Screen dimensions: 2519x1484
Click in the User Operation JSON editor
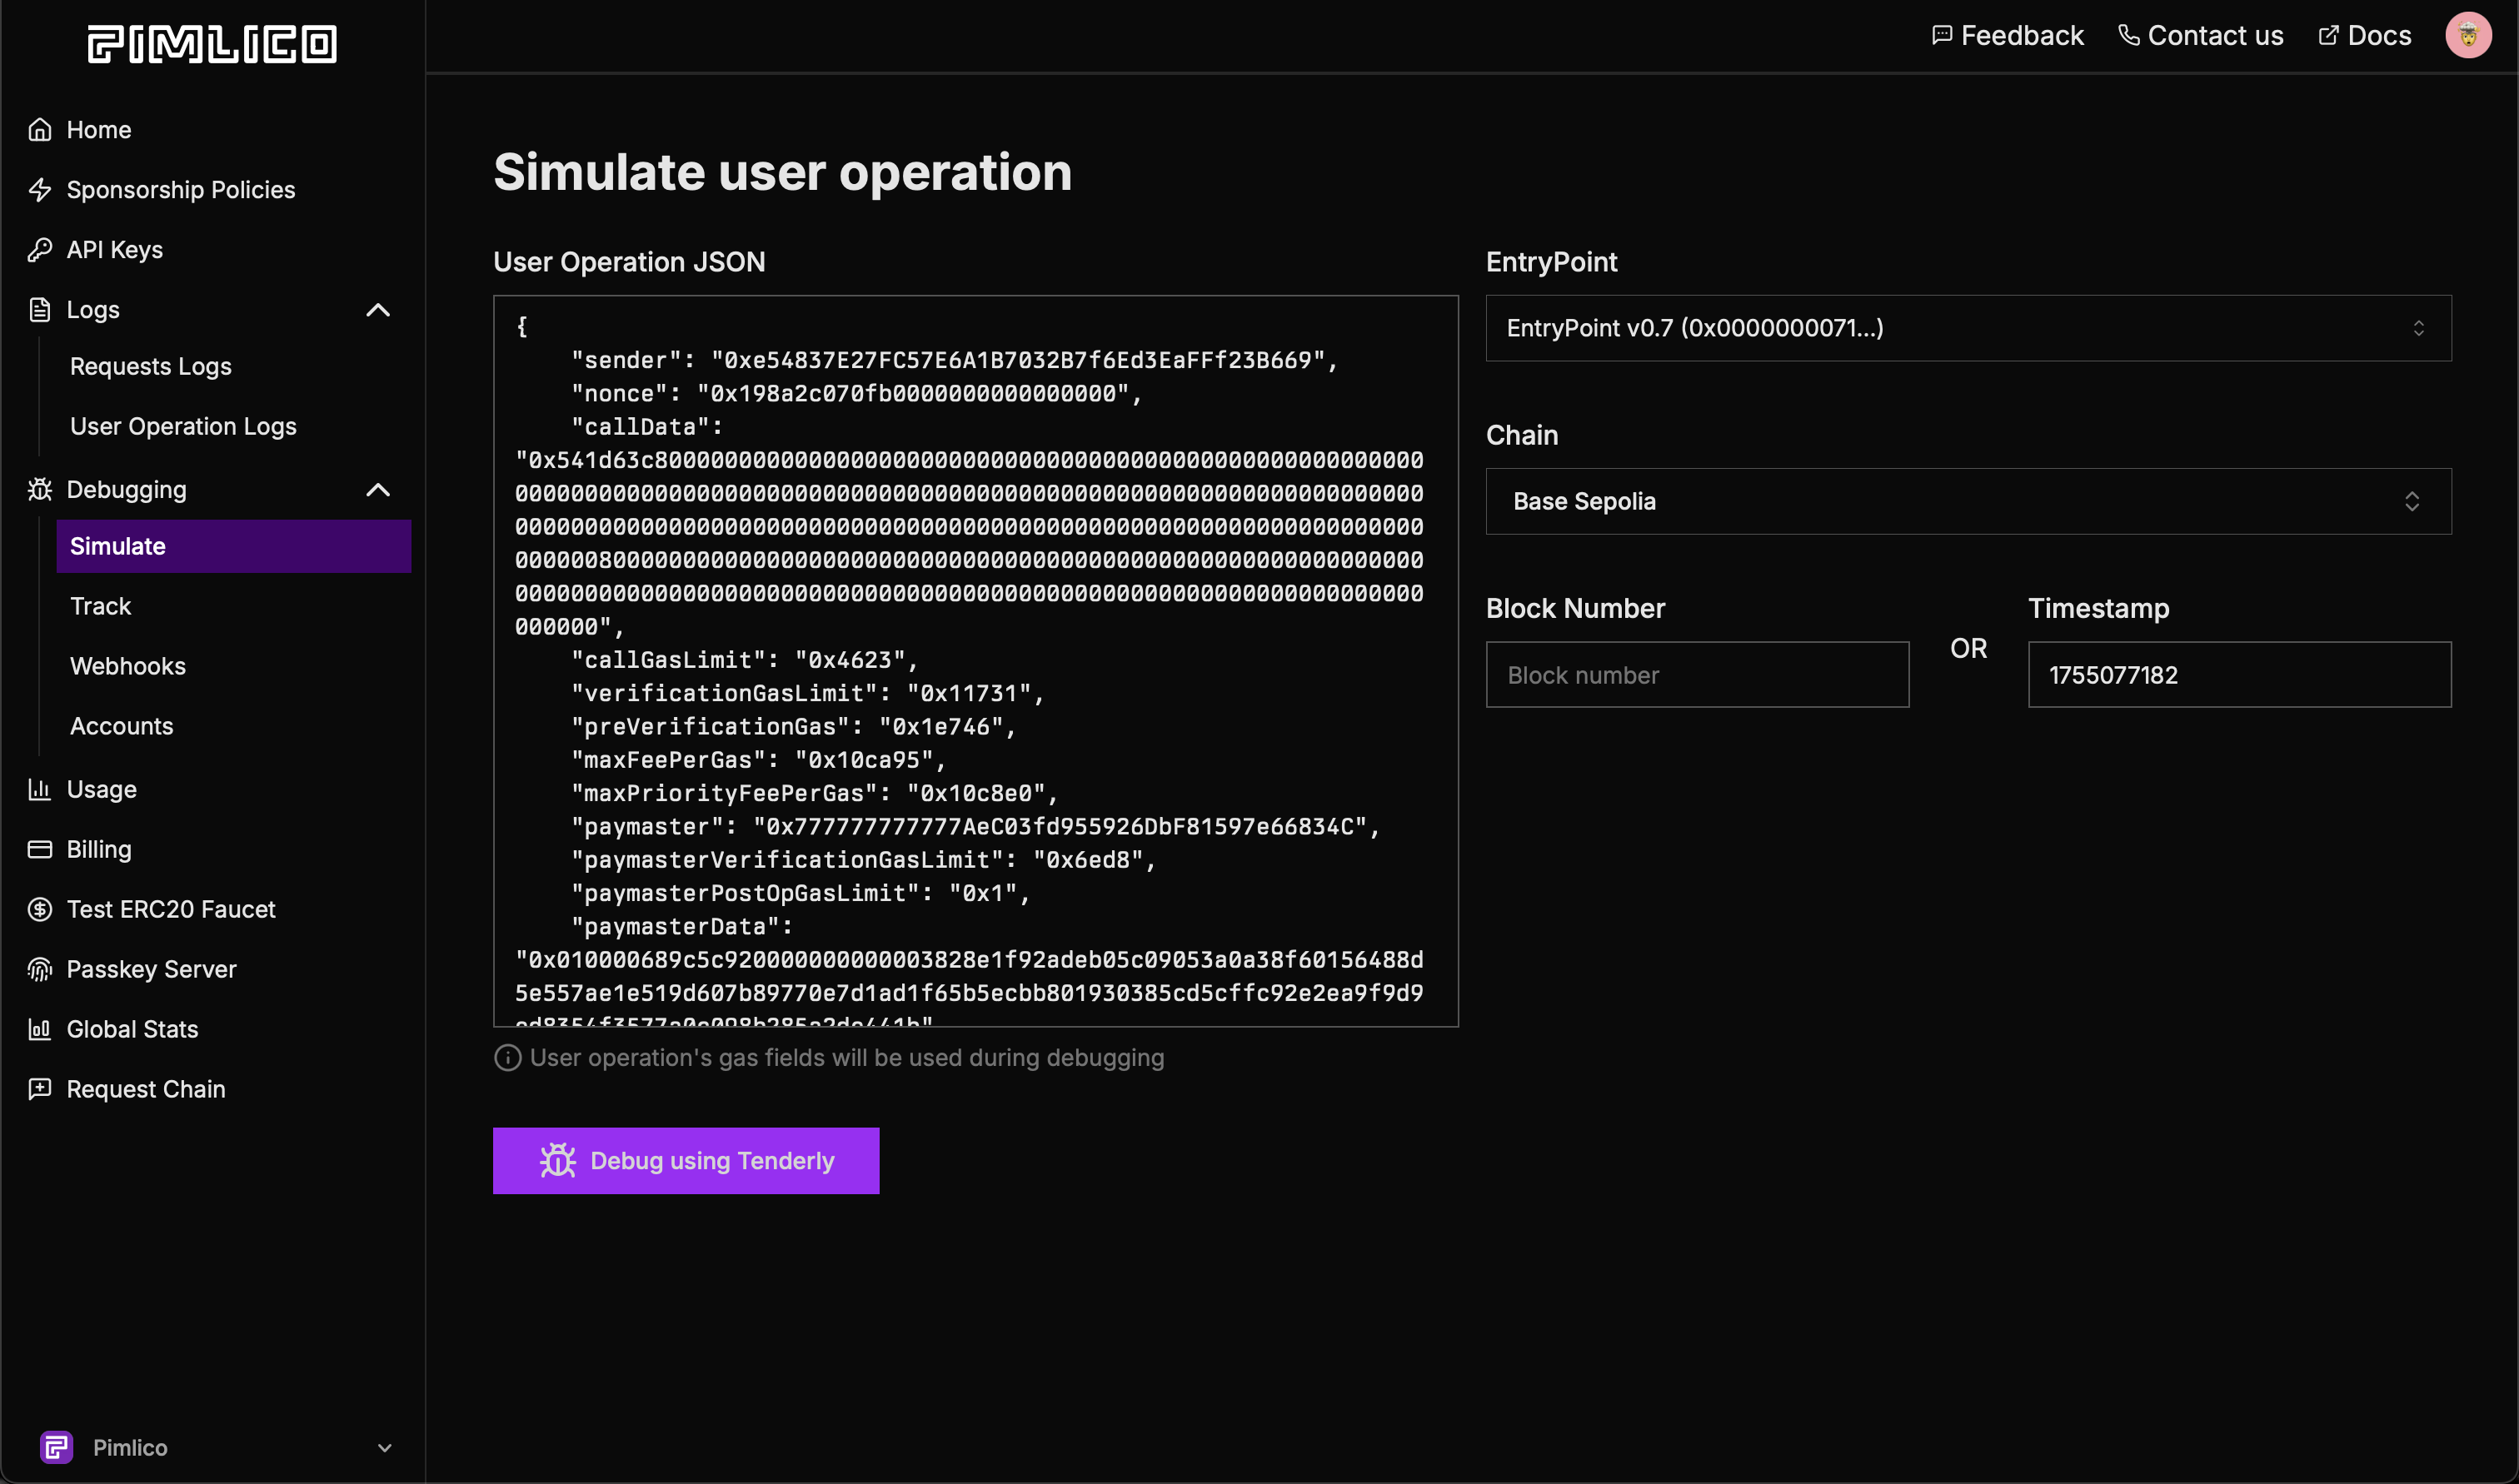tap(976, 661)
